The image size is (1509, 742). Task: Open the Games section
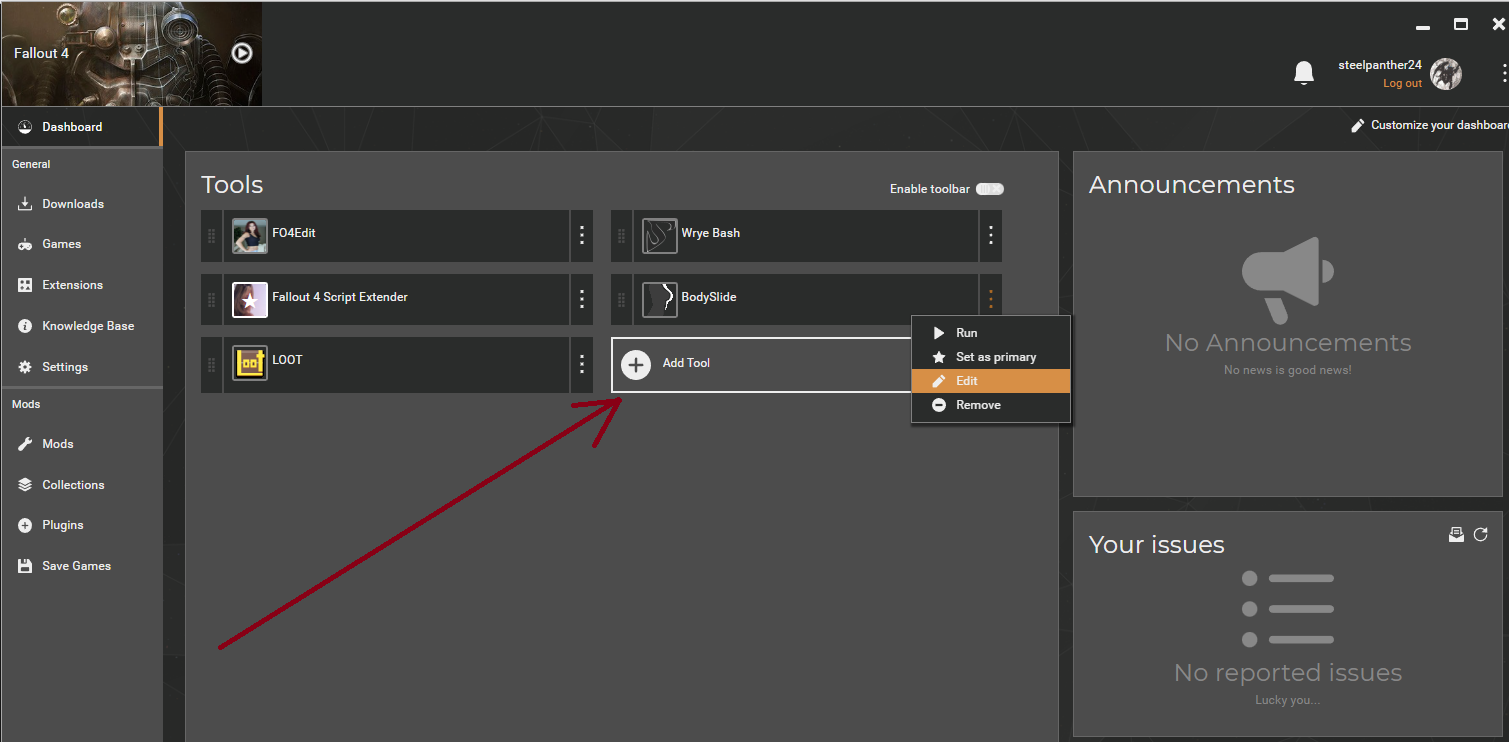[81, 244]
